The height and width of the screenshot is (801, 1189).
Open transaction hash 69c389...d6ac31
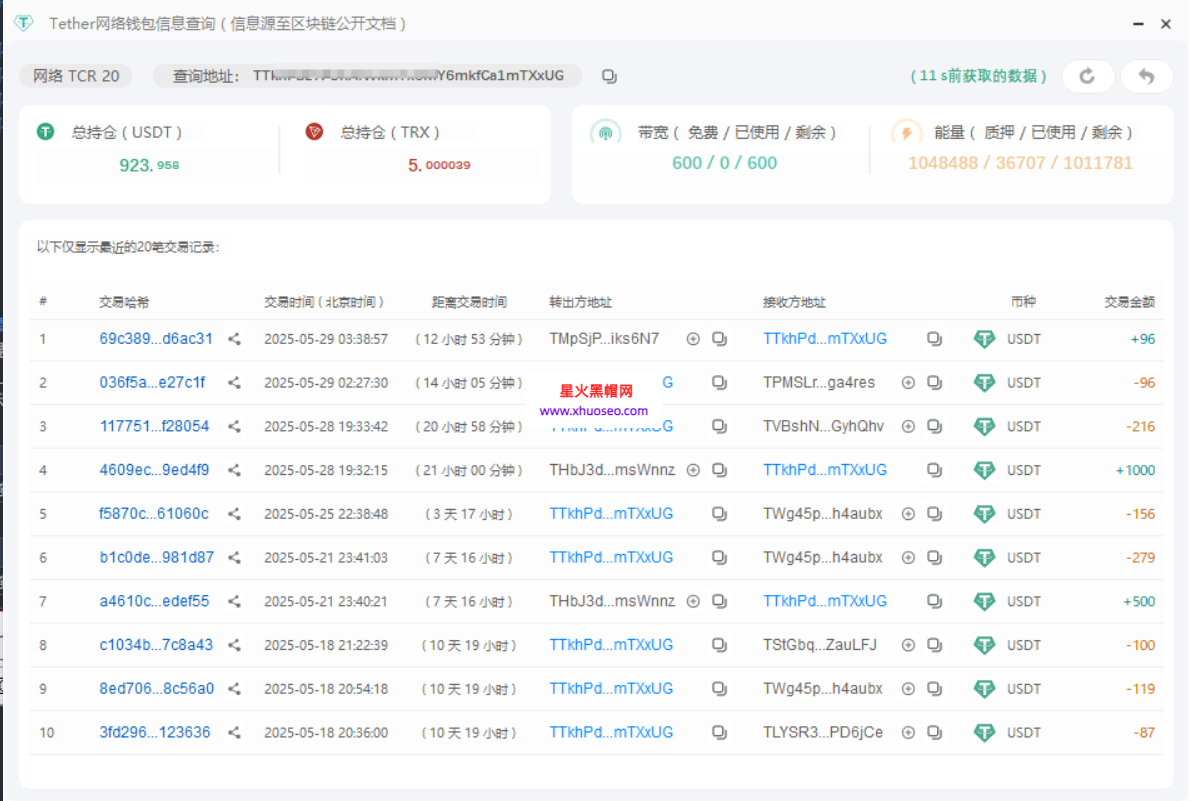pyautogui.click(x=156, y=339)
